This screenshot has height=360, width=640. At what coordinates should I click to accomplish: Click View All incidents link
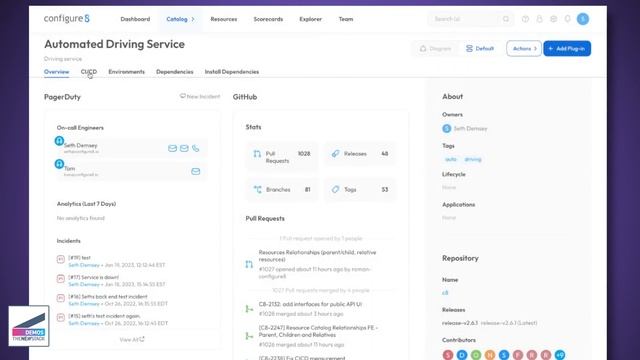pyautogui.click(x=132, y=340)
